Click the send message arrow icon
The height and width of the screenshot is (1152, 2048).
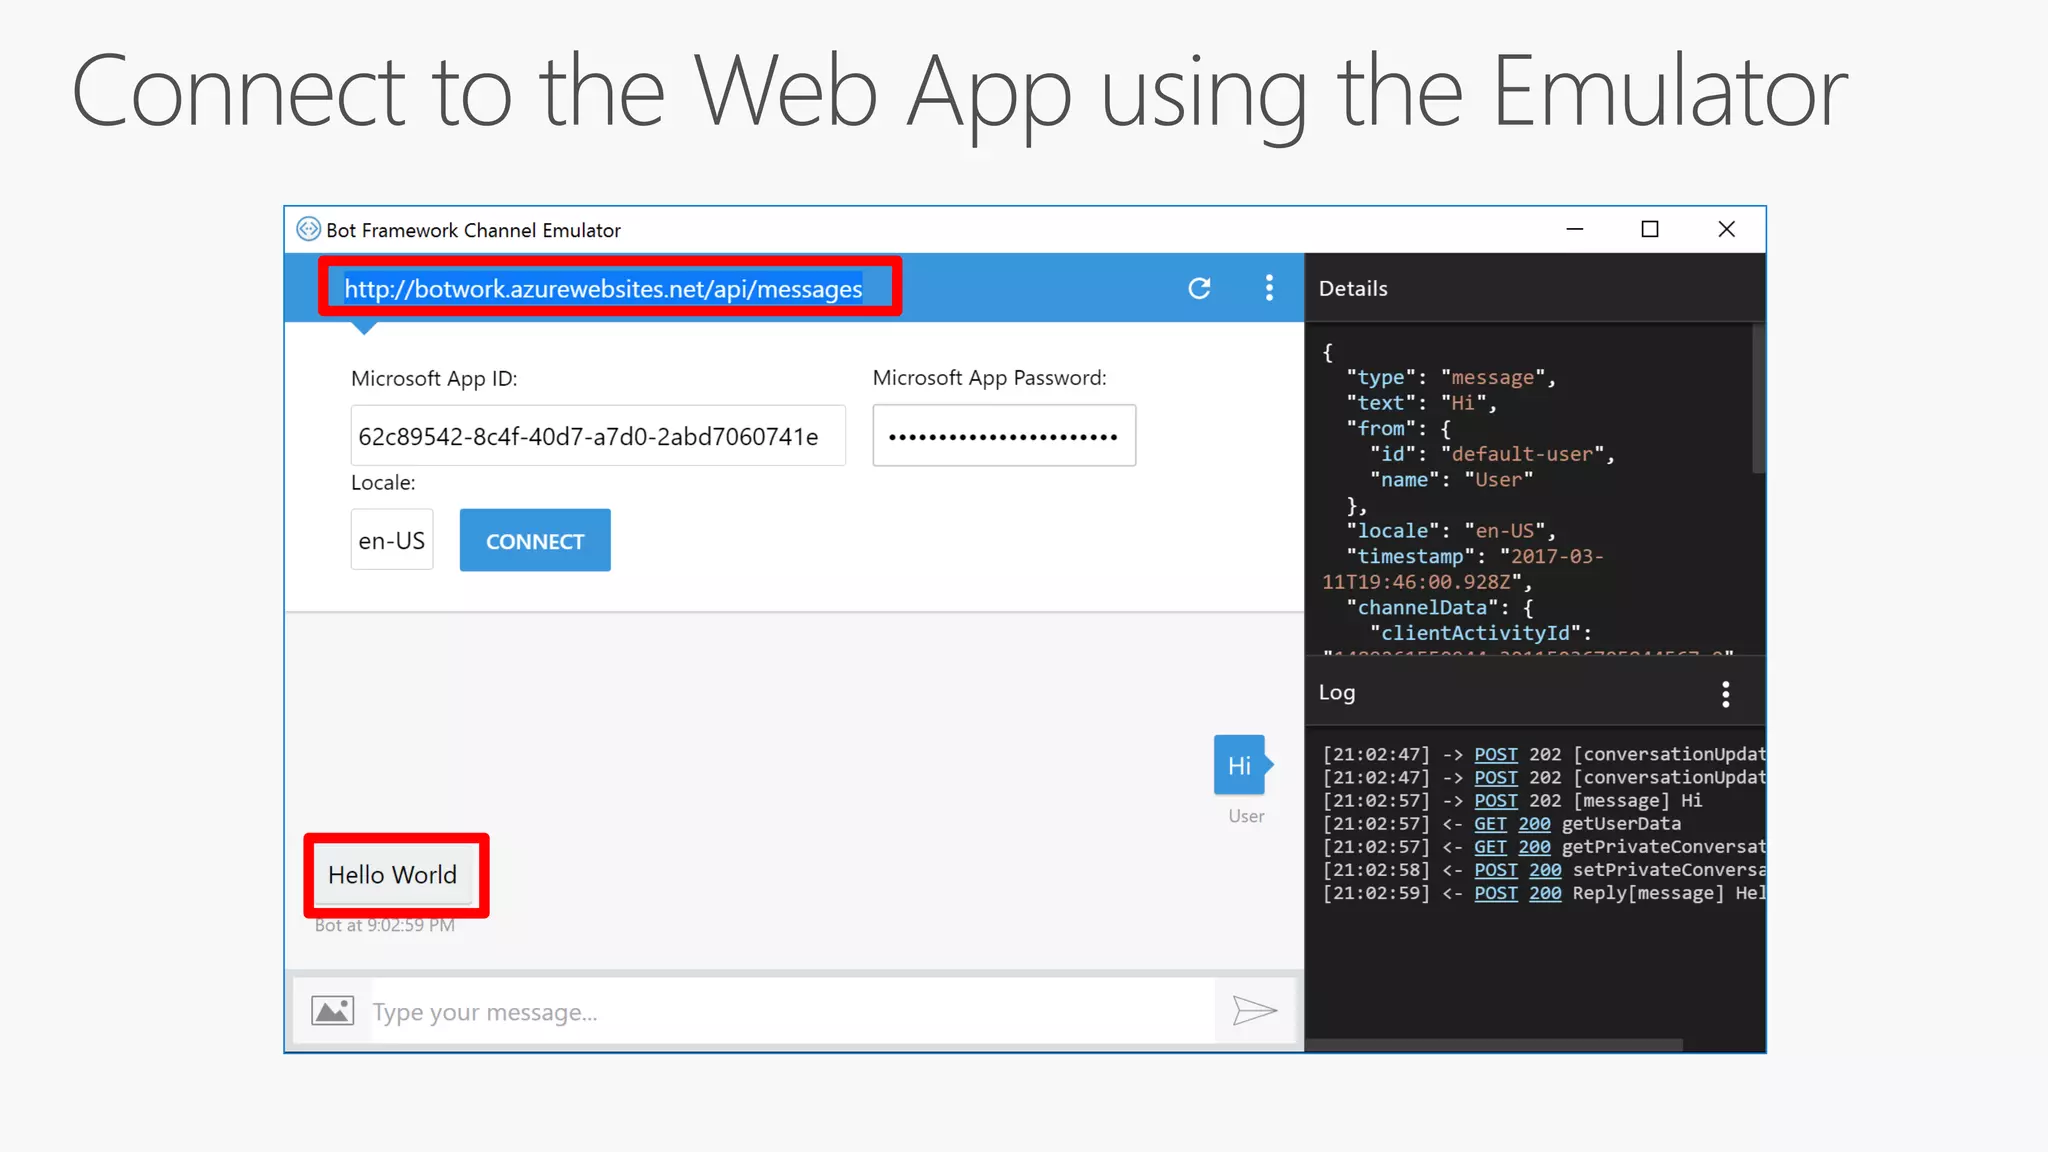(1254, 1011)
